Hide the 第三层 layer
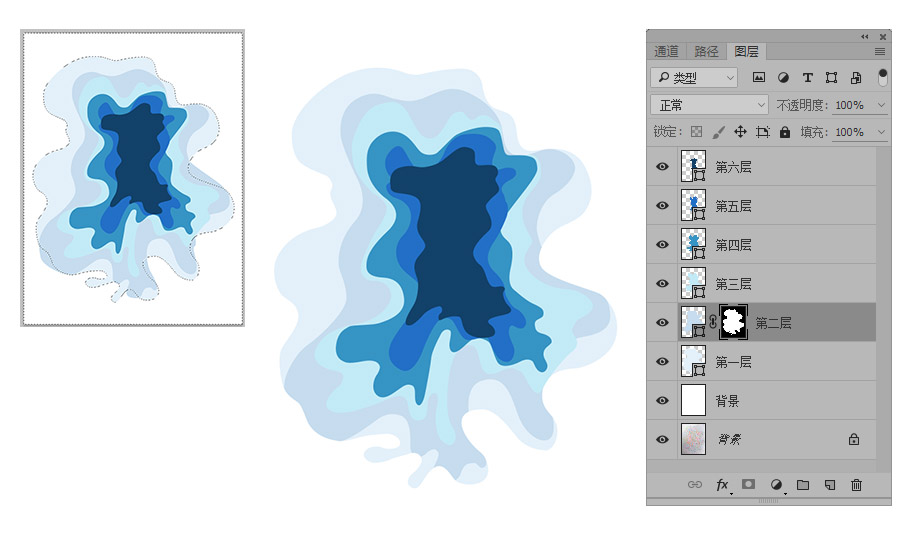Screen dimensions: 920x546 (662, 284)
